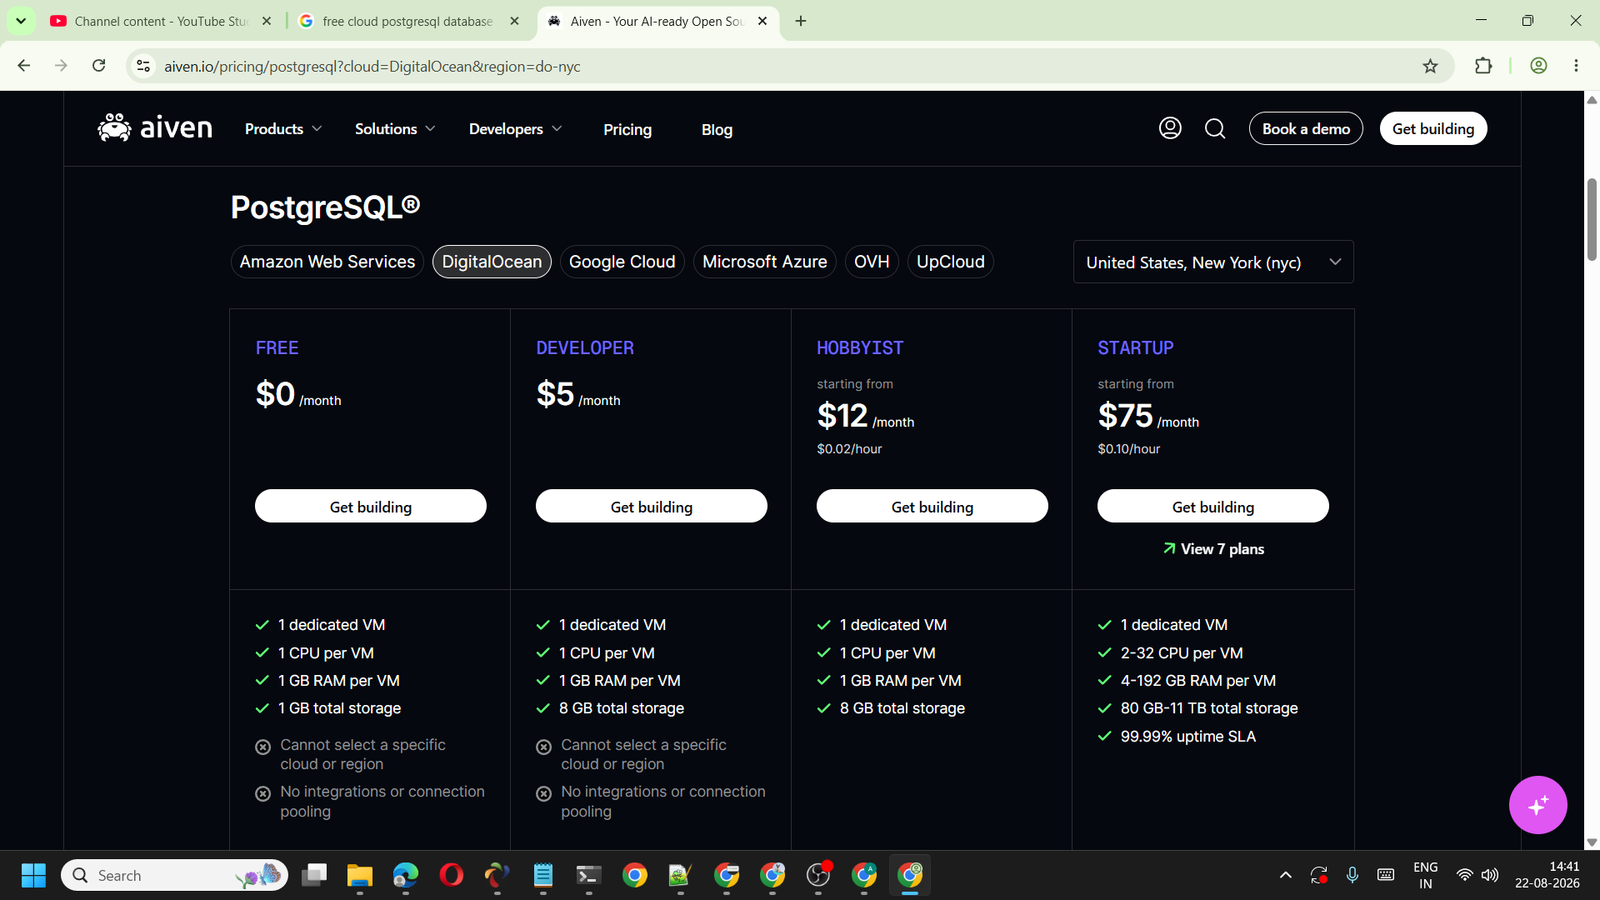The width and height of the screenshot is (1600, 900).
Task: Open the ENG IN language switcher
Action: pos(1426,875)
